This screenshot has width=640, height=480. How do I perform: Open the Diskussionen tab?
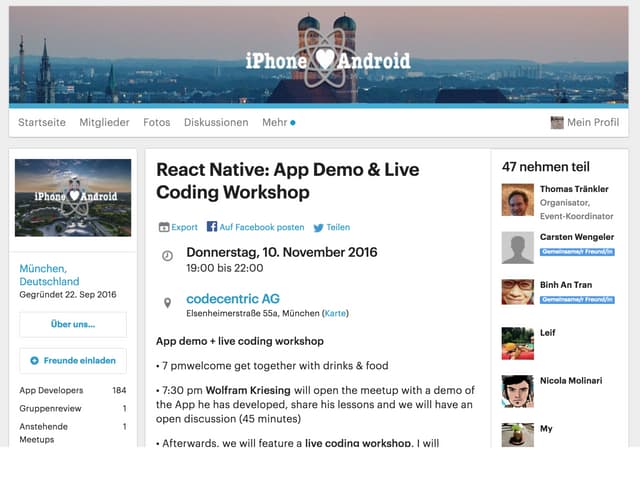216,122
